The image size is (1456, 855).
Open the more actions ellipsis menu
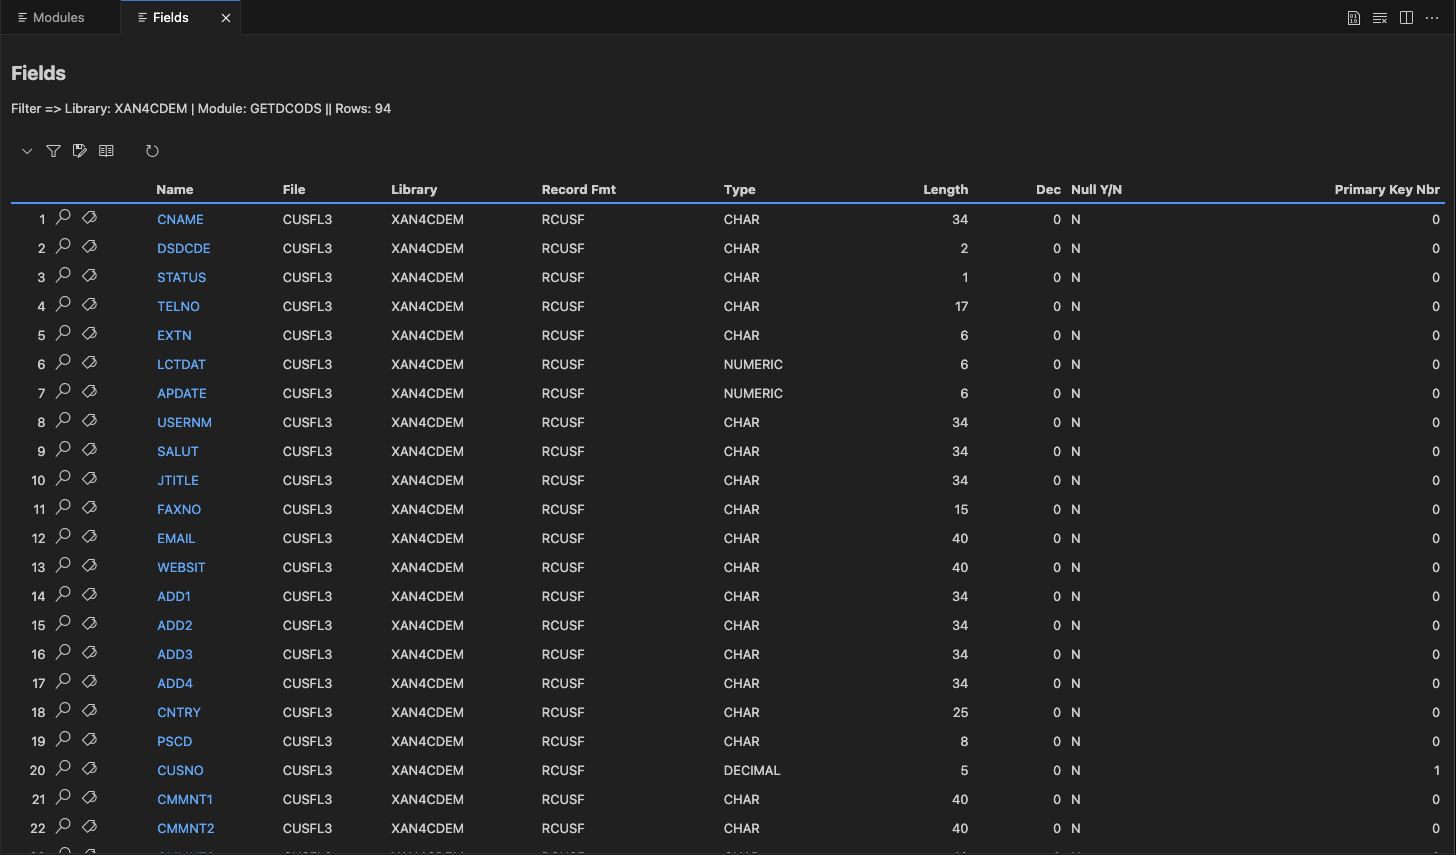(1432, 18)
